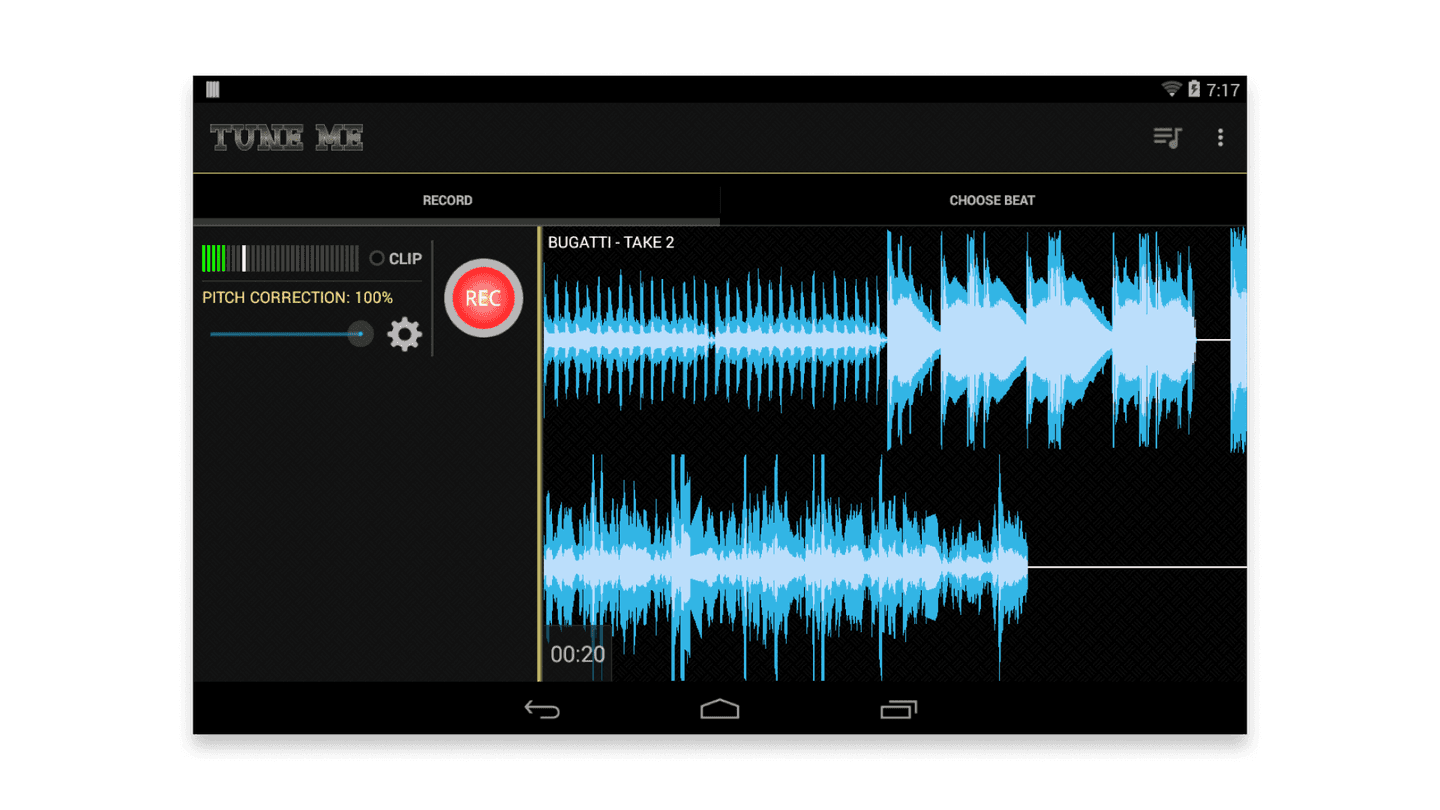The image size is (1440, 810).
Task: Switch to the CHOOSE BEAT tab
Action: (x=992, y=200)
